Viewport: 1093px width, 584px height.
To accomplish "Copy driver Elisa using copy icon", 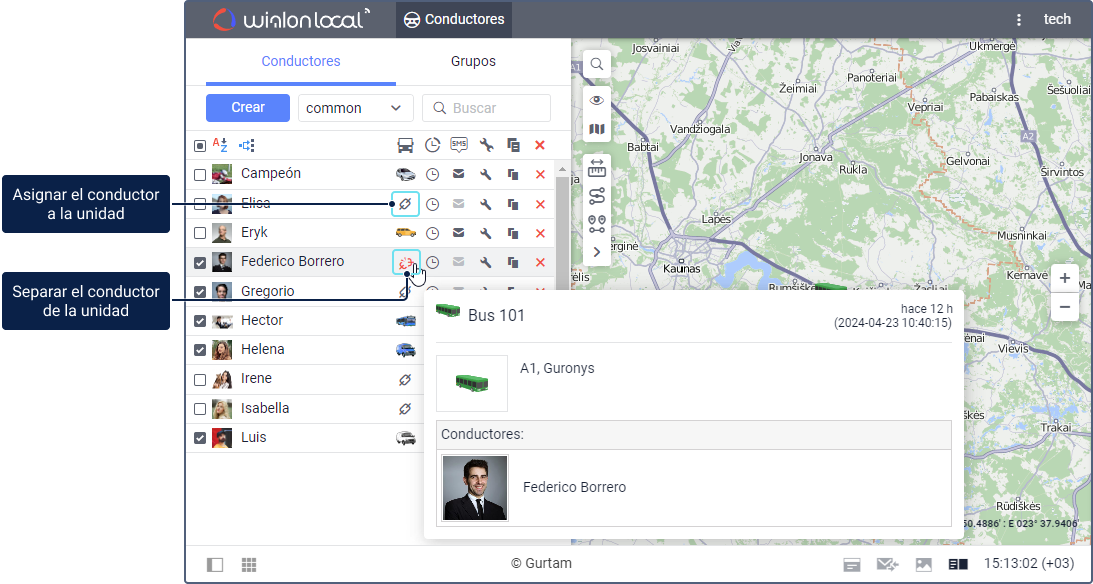I will tap(513, 204).
